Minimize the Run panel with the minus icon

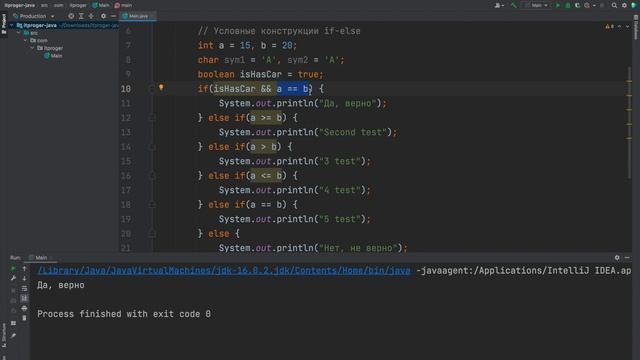click(627, 258)
